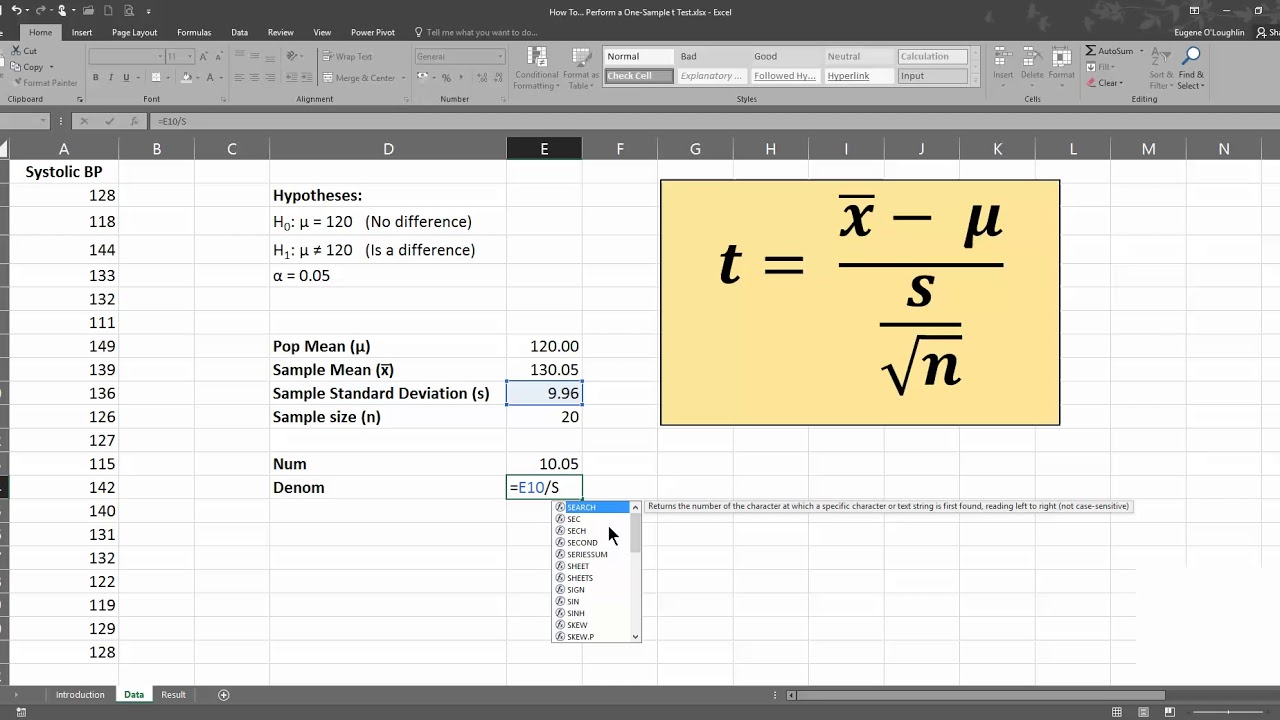Click the Cancel X in formula bar

(x=84, y=121)
